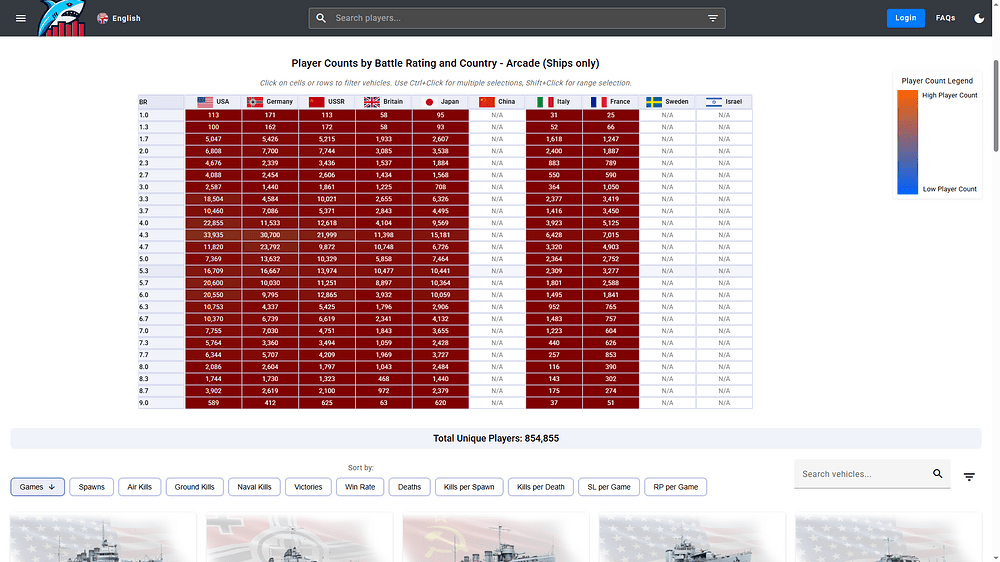Open search filter options in top search bar

(713, 18)
